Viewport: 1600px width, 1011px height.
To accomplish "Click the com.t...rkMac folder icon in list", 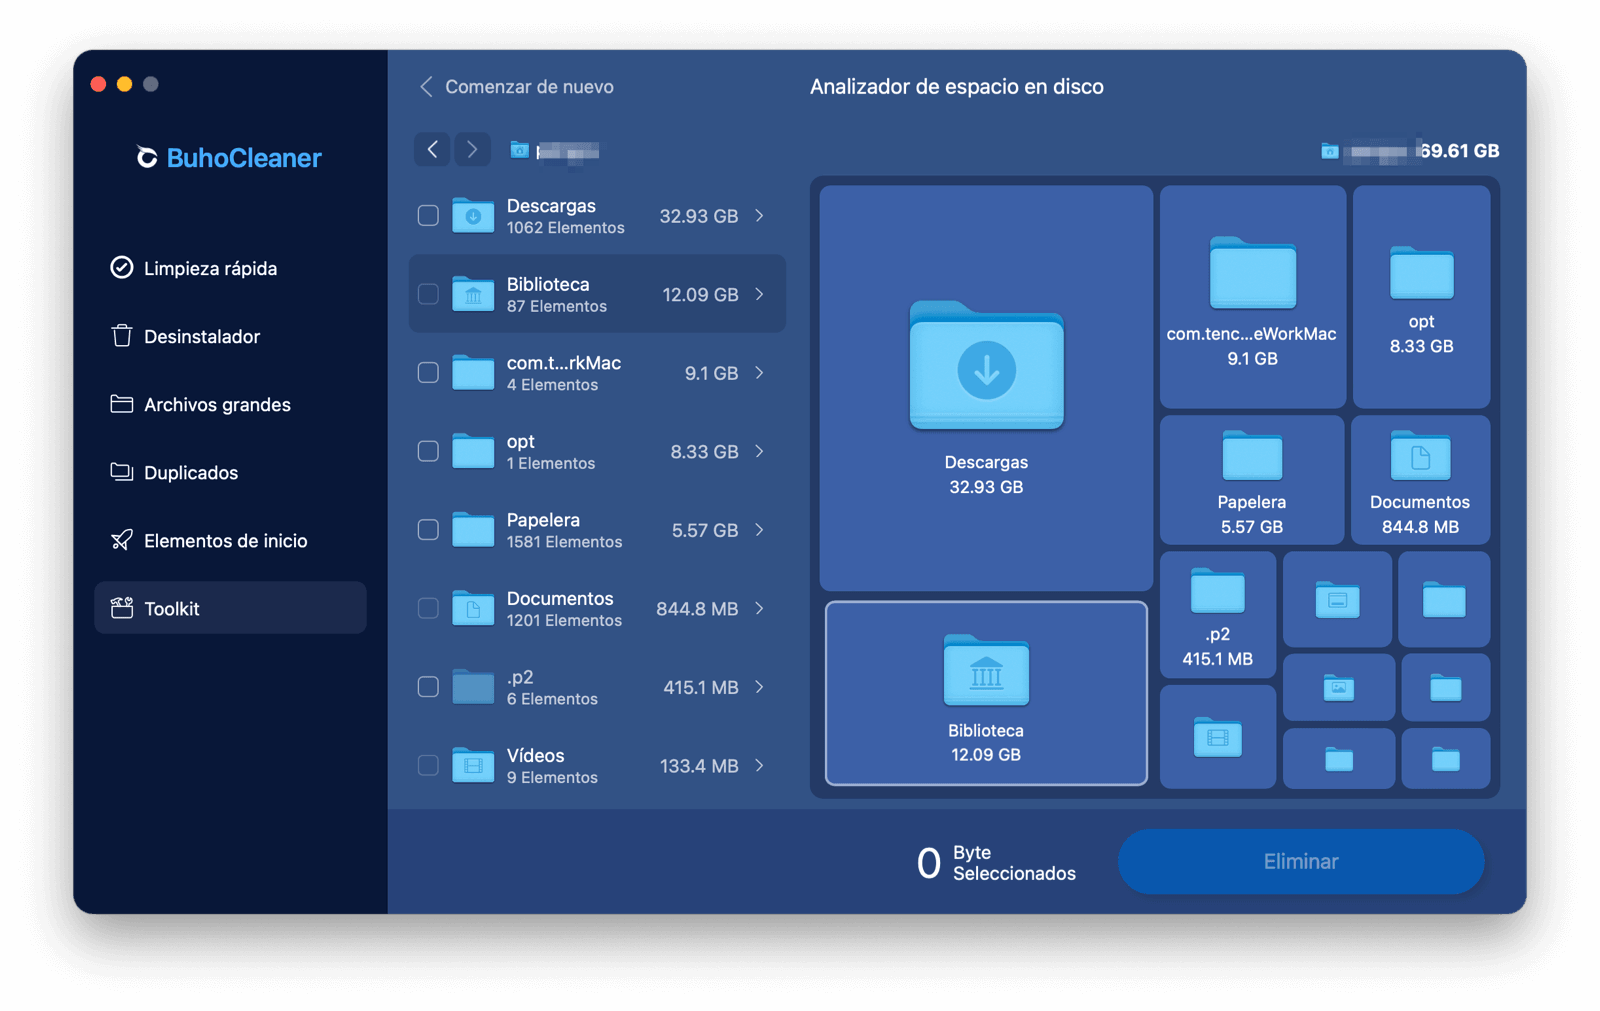I will click(473, 373).
